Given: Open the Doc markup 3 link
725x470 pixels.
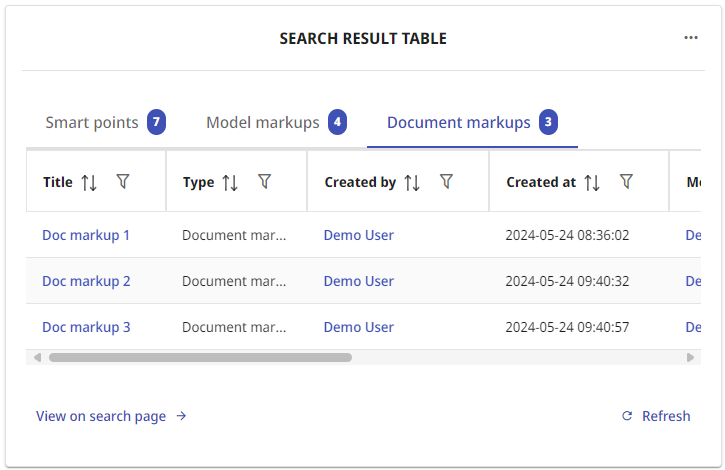Looking at the screenshot, I should point(86,327).
